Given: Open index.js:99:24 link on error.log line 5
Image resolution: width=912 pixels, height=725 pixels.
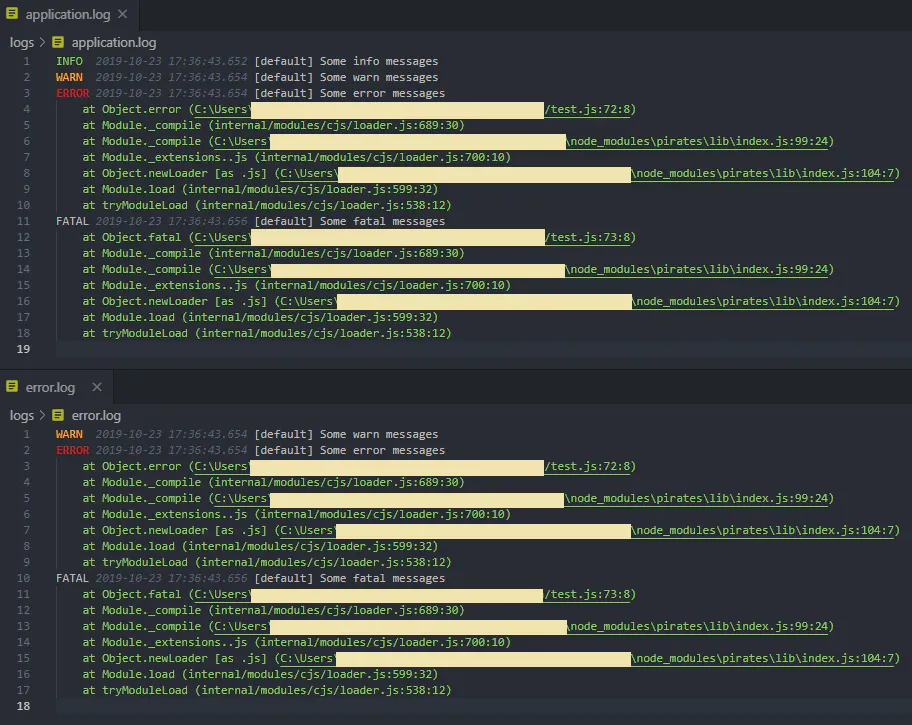Looking at the screenshot, I should (697, 499).
